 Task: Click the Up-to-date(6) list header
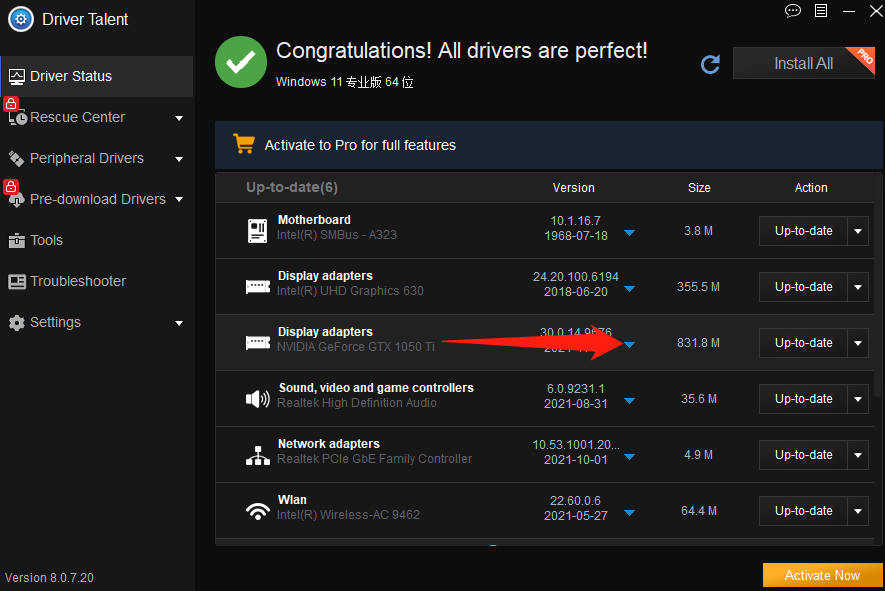292,187
